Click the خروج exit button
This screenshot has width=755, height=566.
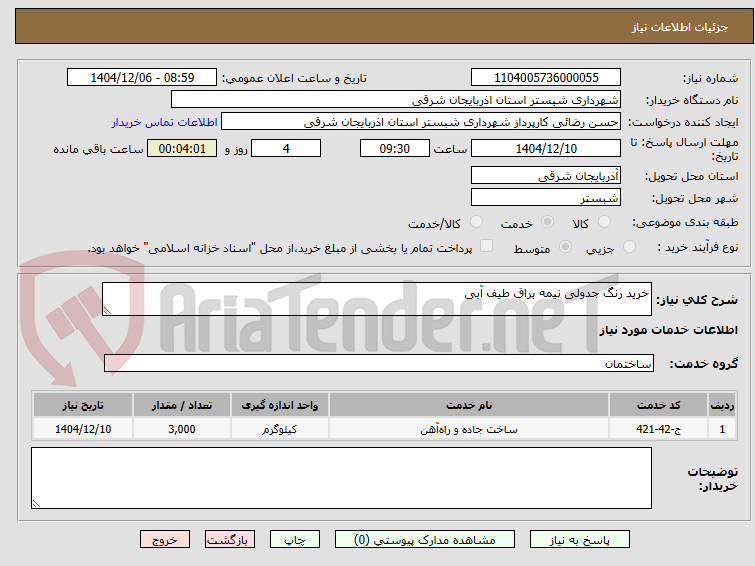click(165, 540)
